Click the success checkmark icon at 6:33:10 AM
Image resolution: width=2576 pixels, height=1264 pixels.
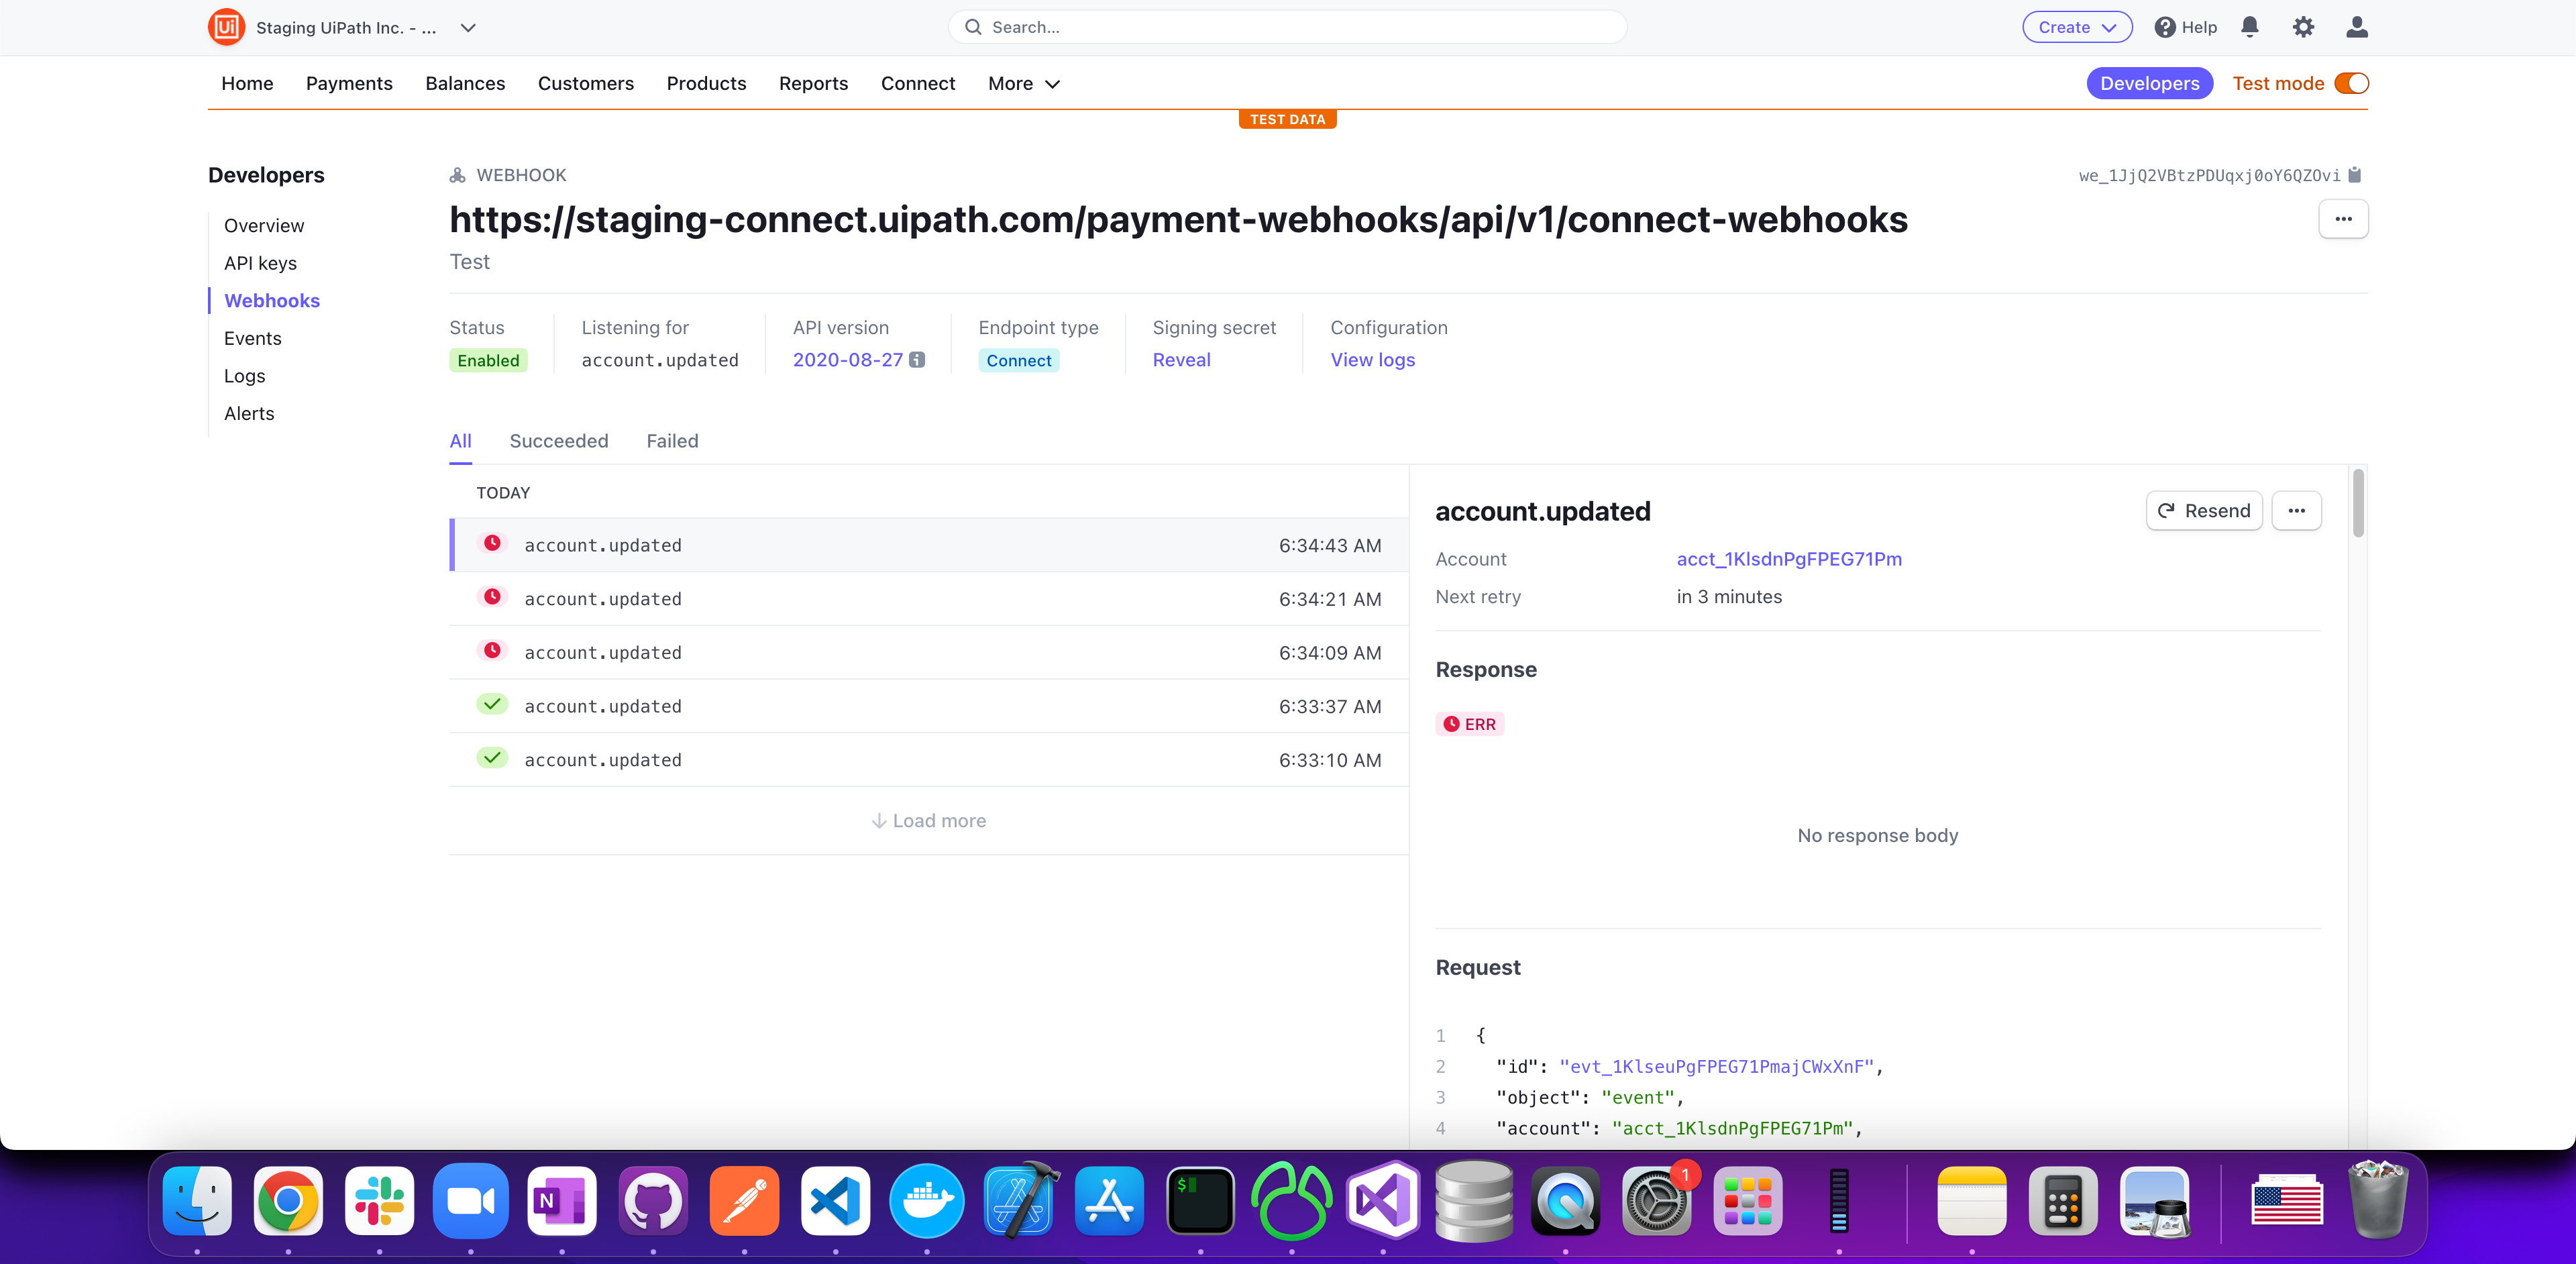(492, 758)
